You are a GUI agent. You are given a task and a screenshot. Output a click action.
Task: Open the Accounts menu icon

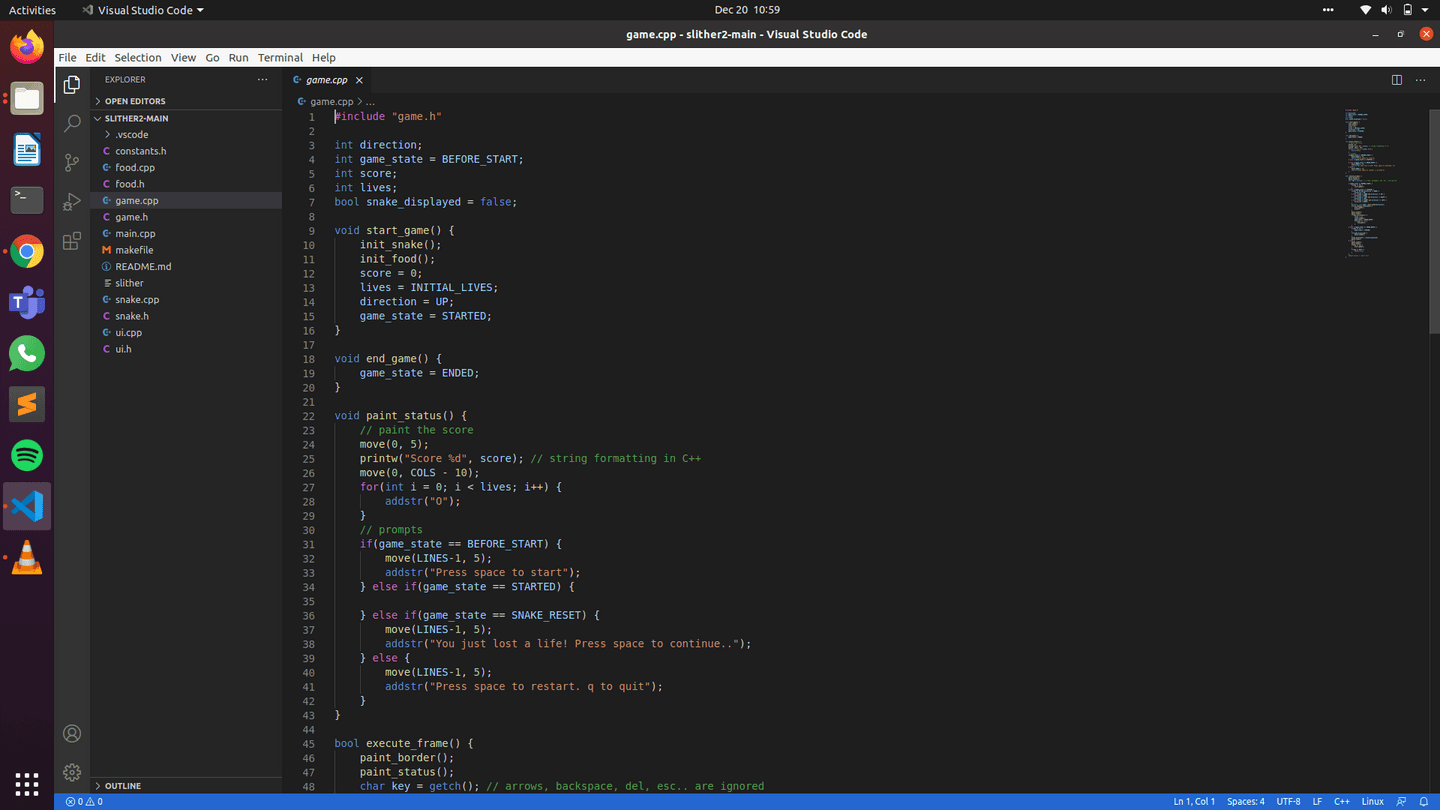pos(72,733)
